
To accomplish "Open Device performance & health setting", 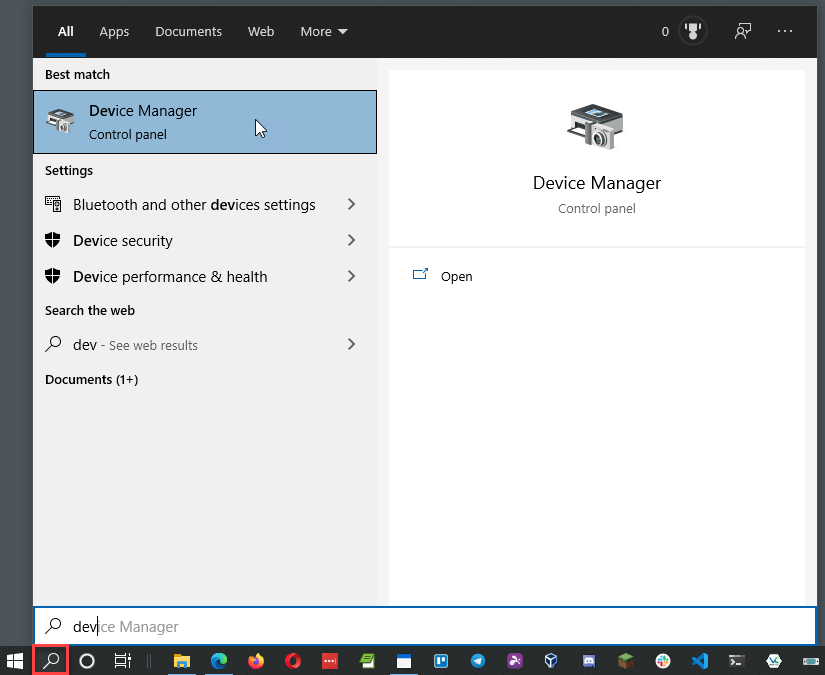I will click(170, 276).
